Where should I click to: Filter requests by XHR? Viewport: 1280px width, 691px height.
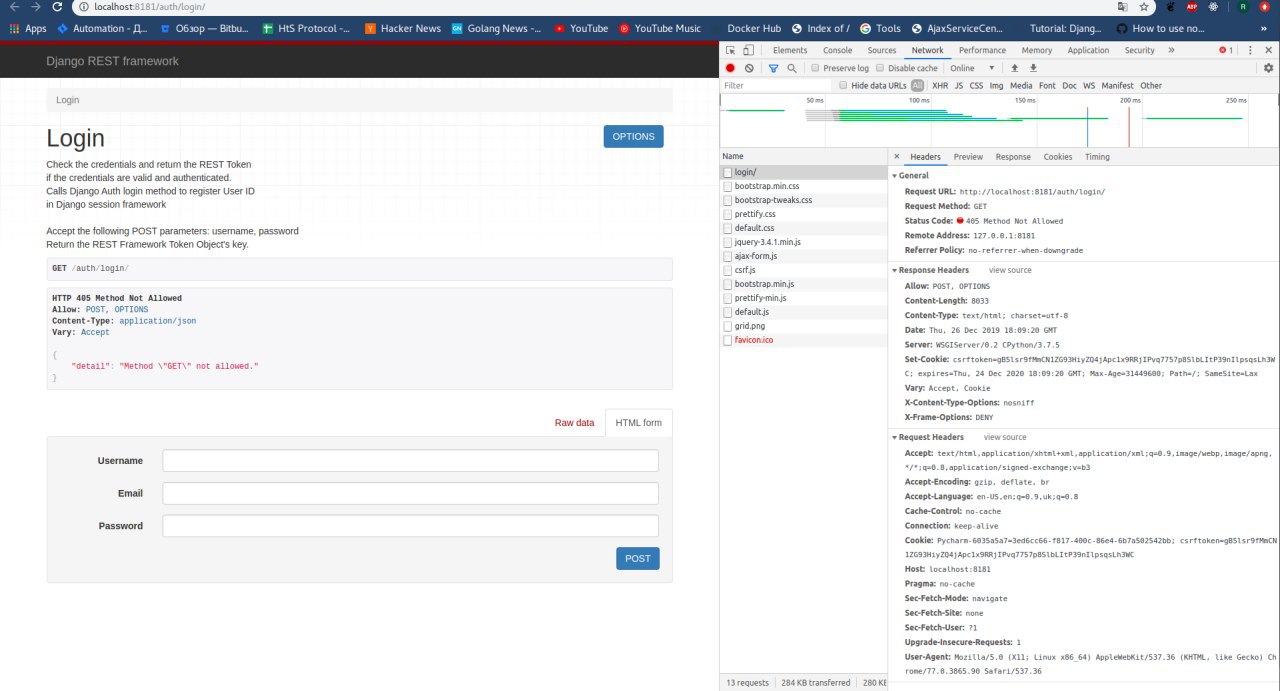940,86
